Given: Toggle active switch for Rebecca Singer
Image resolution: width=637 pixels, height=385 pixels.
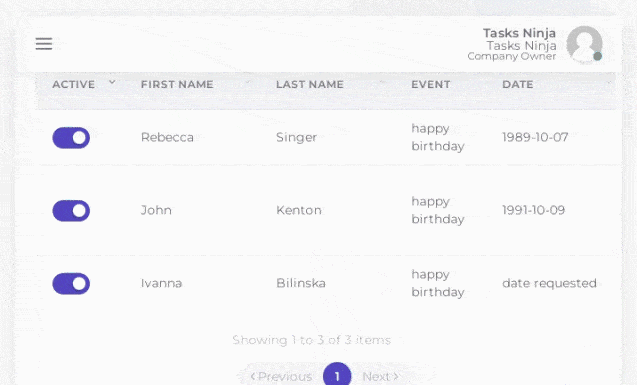Looking at the screenshot, I should click(71, 138).
